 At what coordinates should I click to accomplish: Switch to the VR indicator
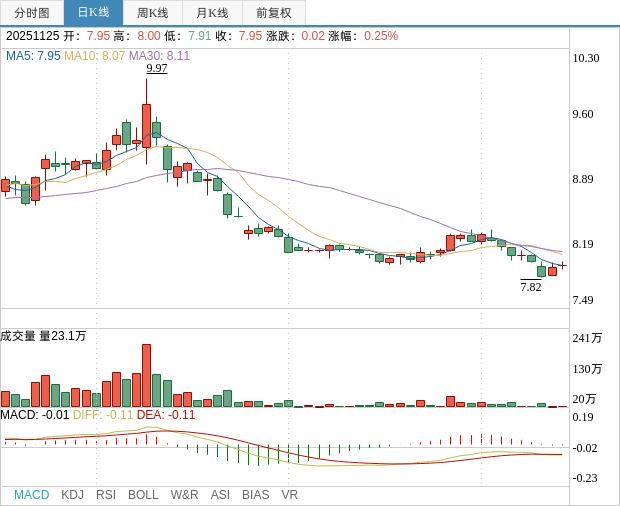click(289, 495)
